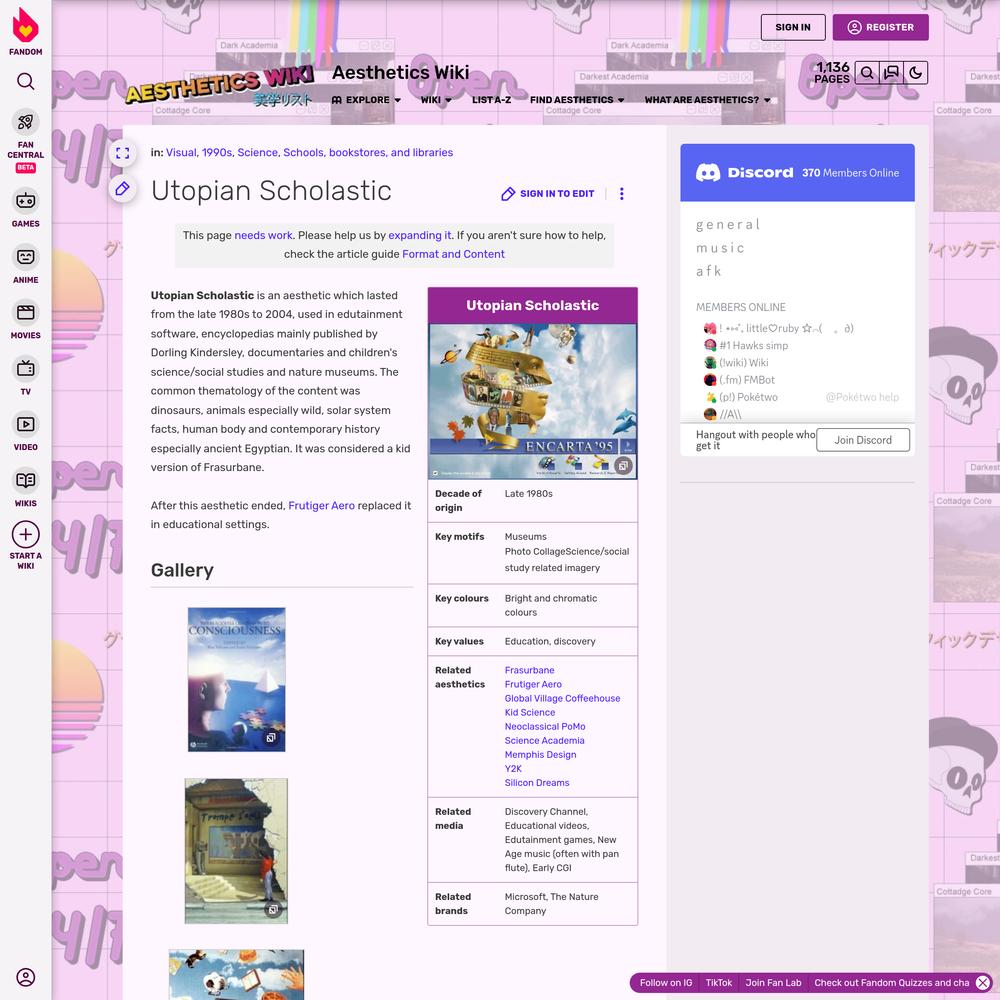Viewport: 1000px width, 1000px height.
Task: Open the Kid Science link
Action: (530, 712)
